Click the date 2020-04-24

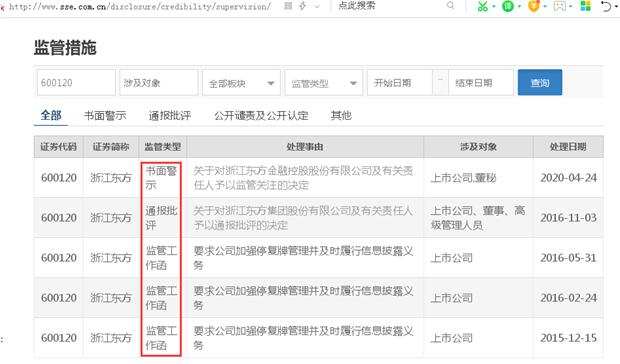(x=569, y=178)
